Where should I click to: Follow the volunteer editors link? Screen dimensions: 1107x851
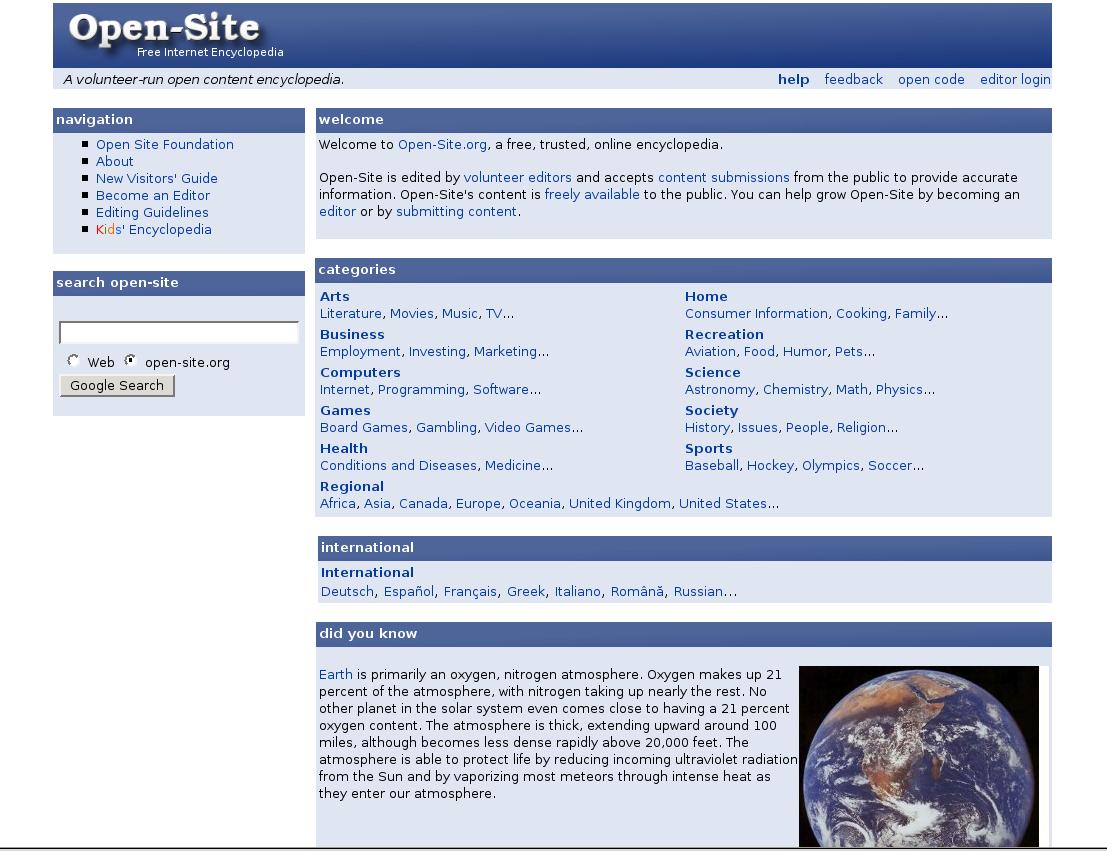click(517, 177)
